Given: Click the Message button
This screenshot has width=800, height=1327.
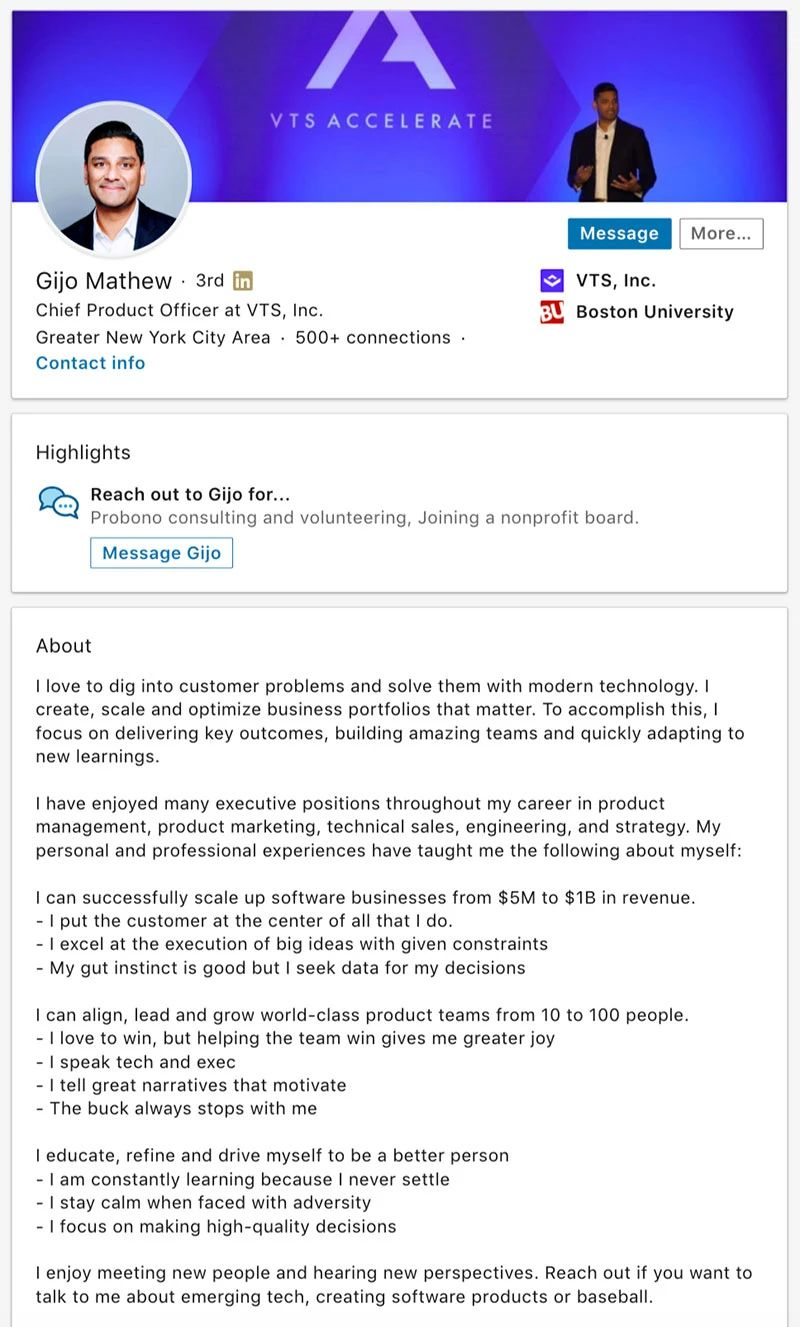Looking at the screenshot, I should point(619,232).
